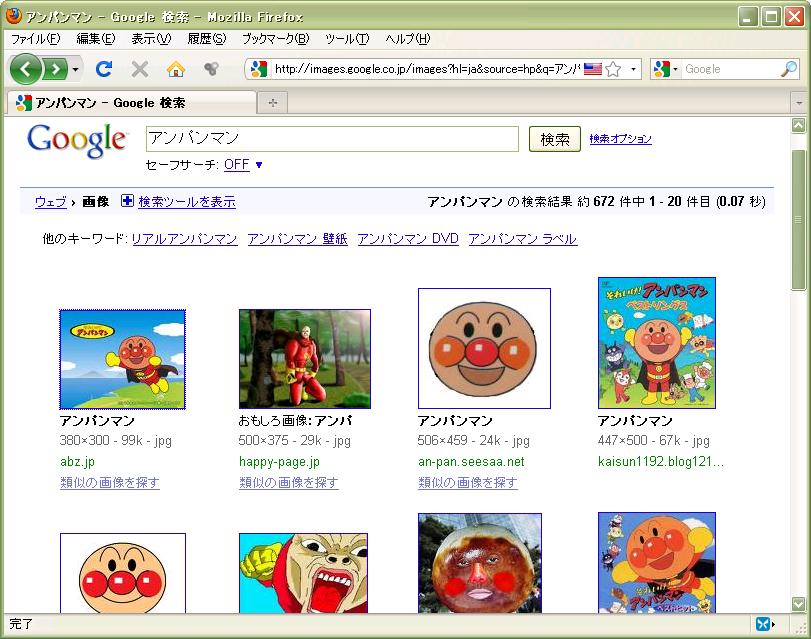This screenshot has width=811, height=639.
Task: Open the screaming green-fist cartoon thumbnail
Action: [x=304, y=573]
